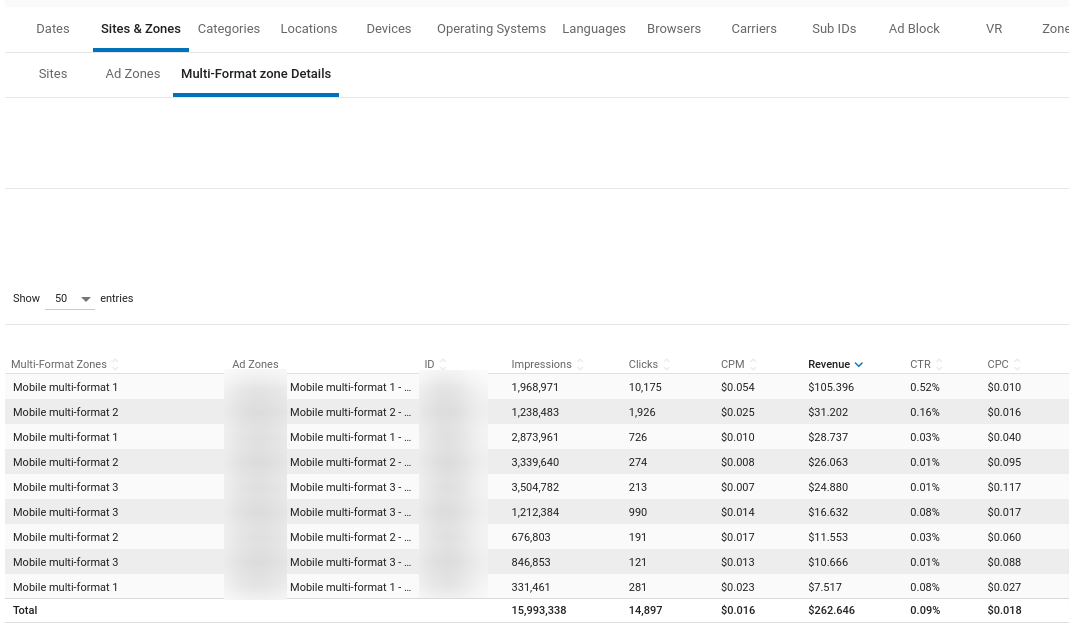
Task: Sort by CPM using arrow icon
Action: point(754,365)
